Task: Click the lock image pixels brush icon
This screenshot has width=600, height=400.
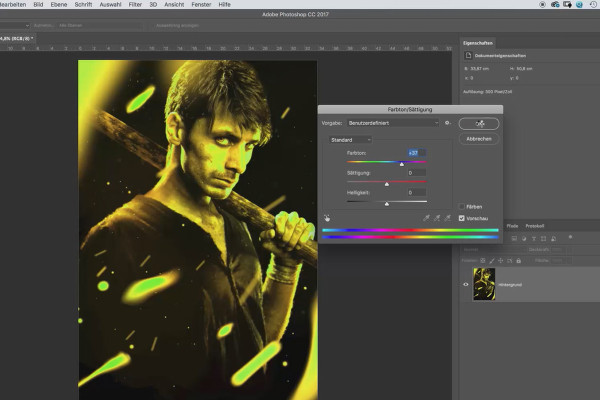Action: (492, 261)
